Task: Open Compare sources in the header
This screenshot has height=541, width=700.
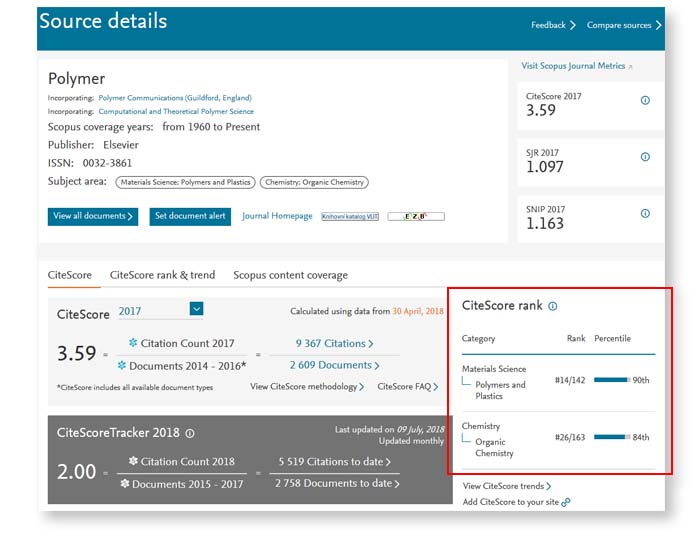Action: [624, 25]
